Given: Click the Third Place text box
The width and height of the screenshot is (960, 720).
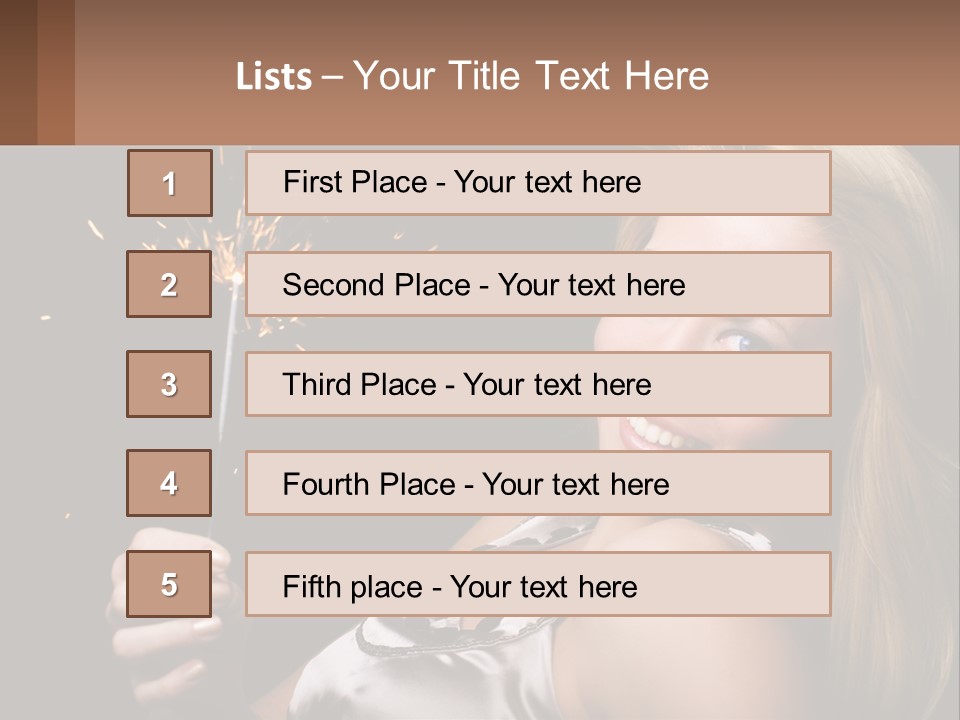Looking at the screenshot, I should click(x=538, y=384).
